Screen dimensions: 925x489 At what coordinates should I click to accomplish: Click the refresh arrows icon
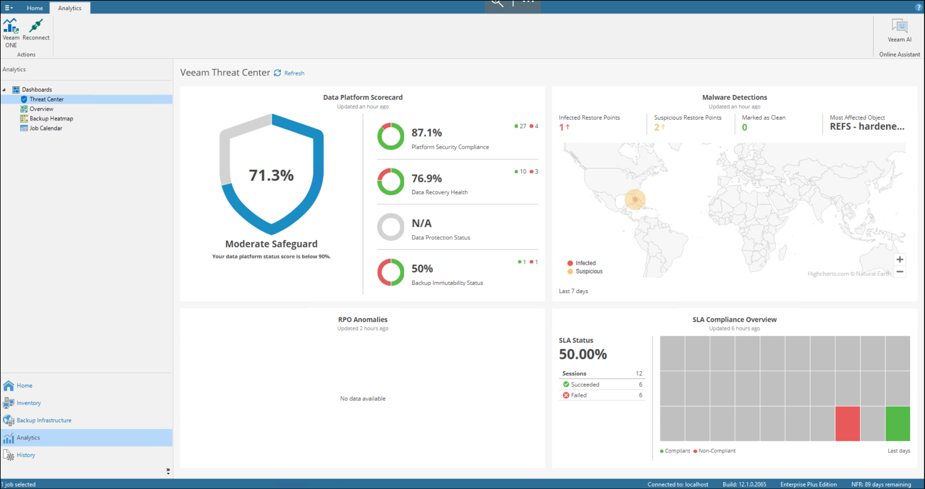point(277,73)
